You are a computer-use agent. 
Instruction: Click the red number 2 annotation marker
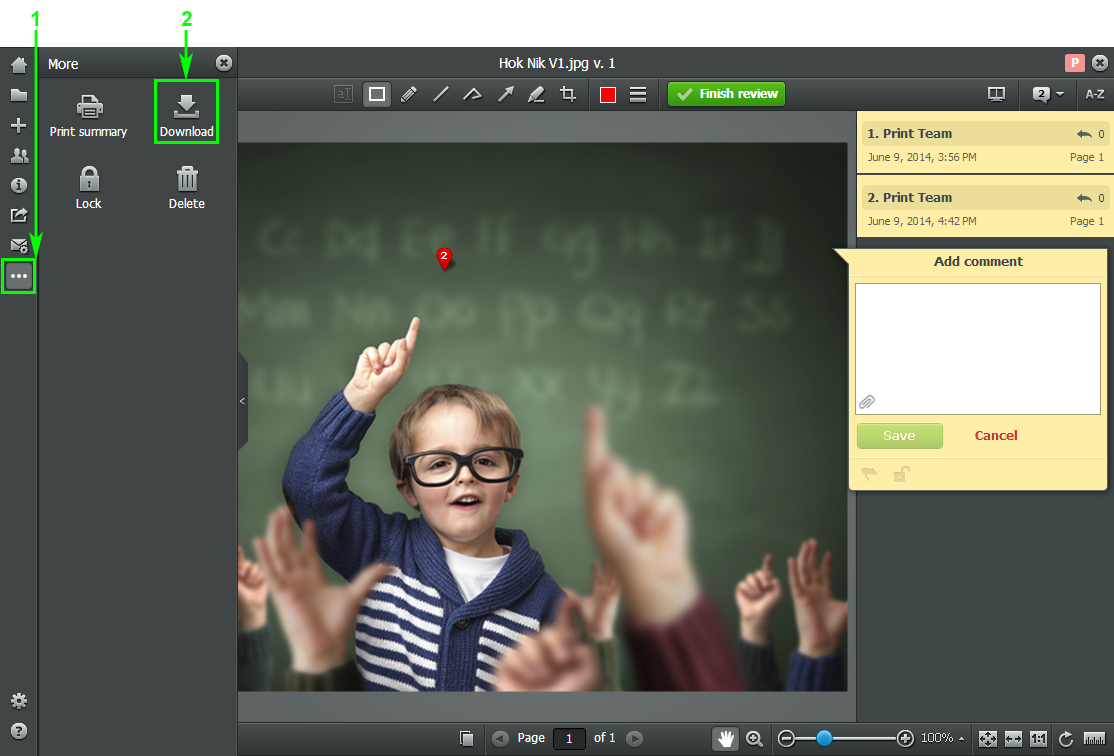click(444, 258)
